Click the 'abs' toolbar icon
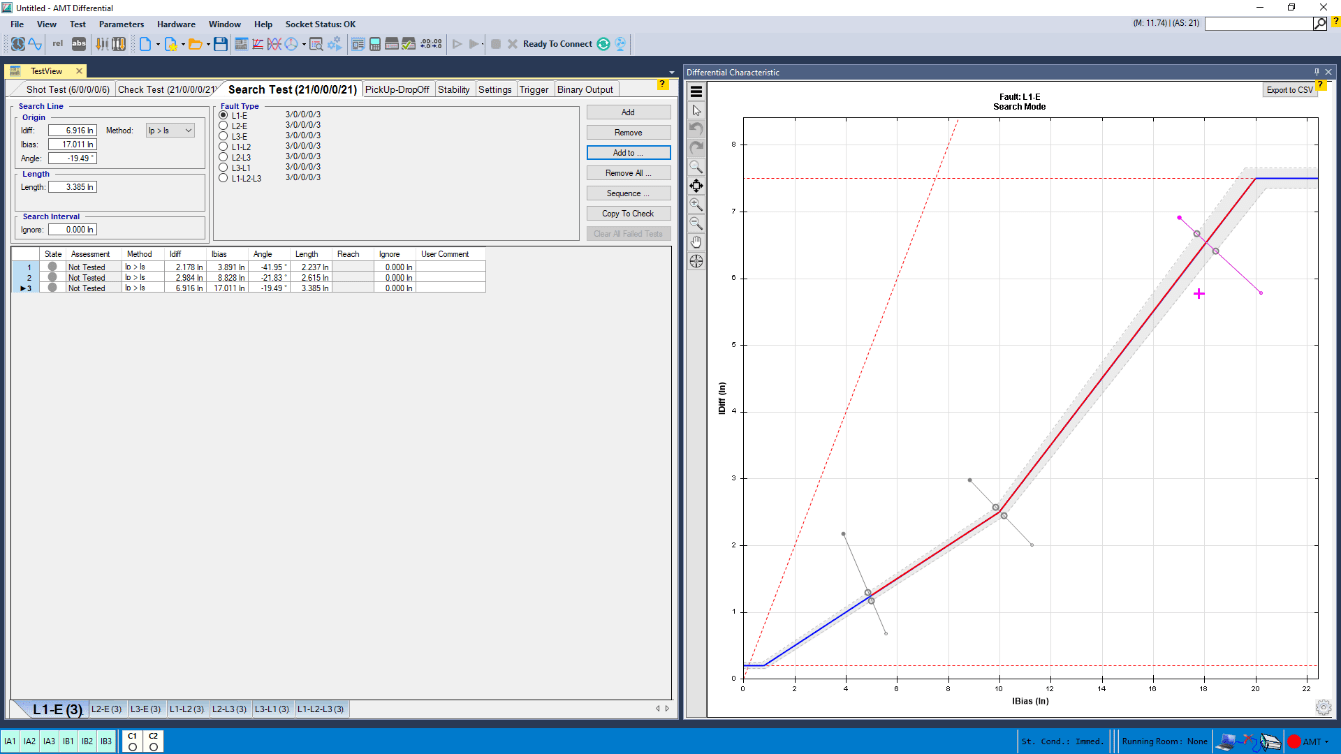This screenshot has height=754, width=1341. [78, 44]
